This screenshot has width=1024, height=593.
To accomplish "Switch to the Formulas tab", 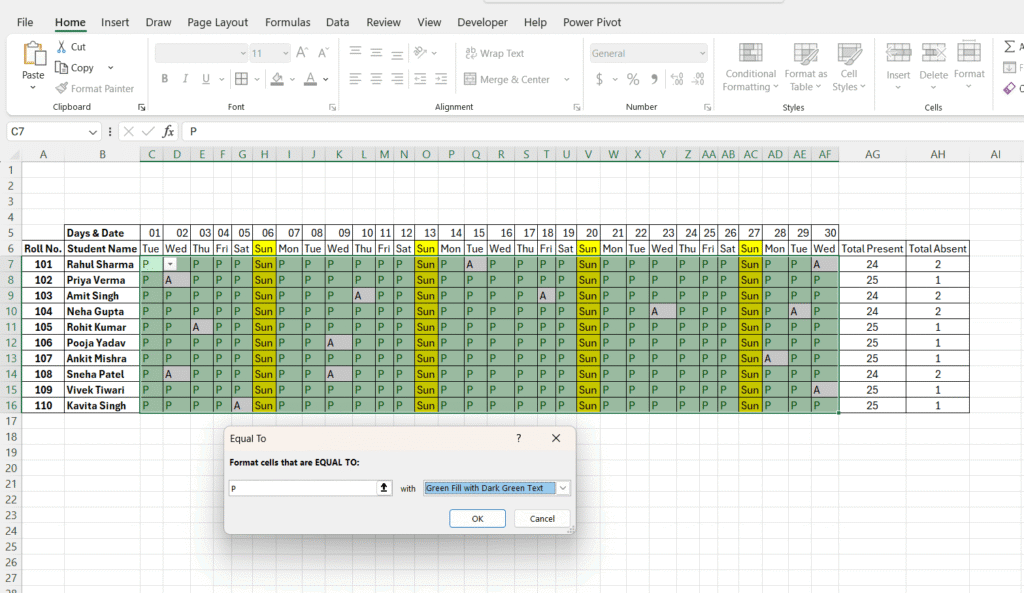I will pos(287,22).
